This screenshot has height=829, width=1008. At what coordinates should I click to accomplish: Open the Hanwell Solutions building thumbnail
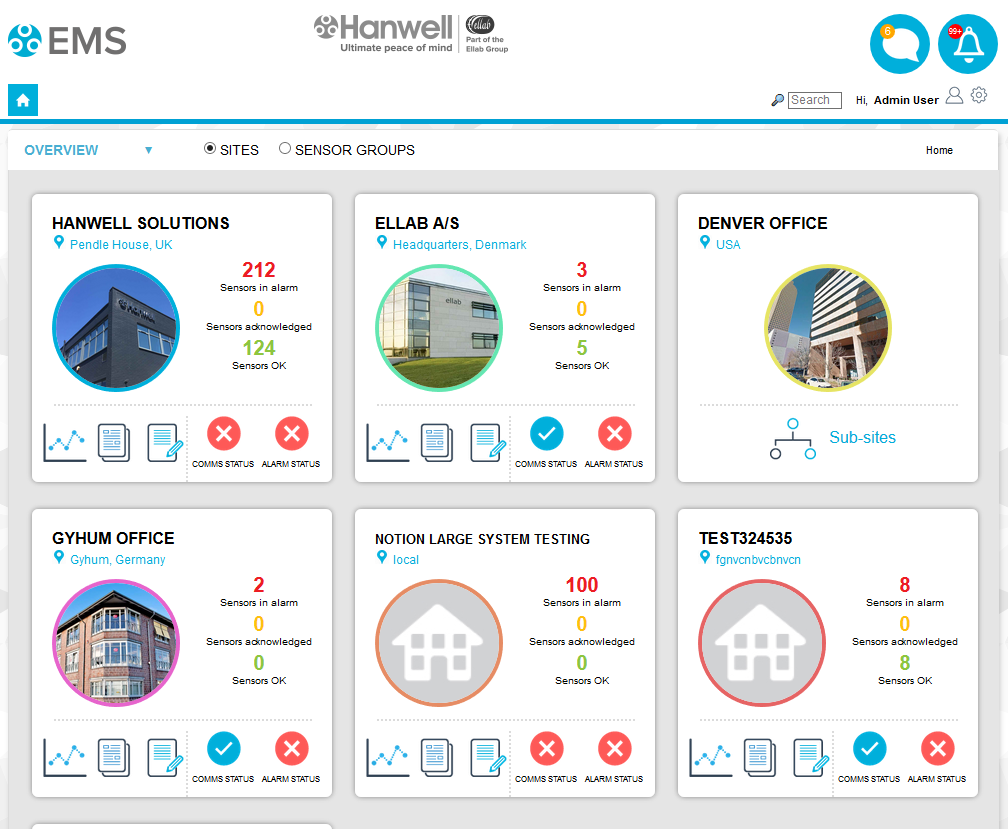116,328
